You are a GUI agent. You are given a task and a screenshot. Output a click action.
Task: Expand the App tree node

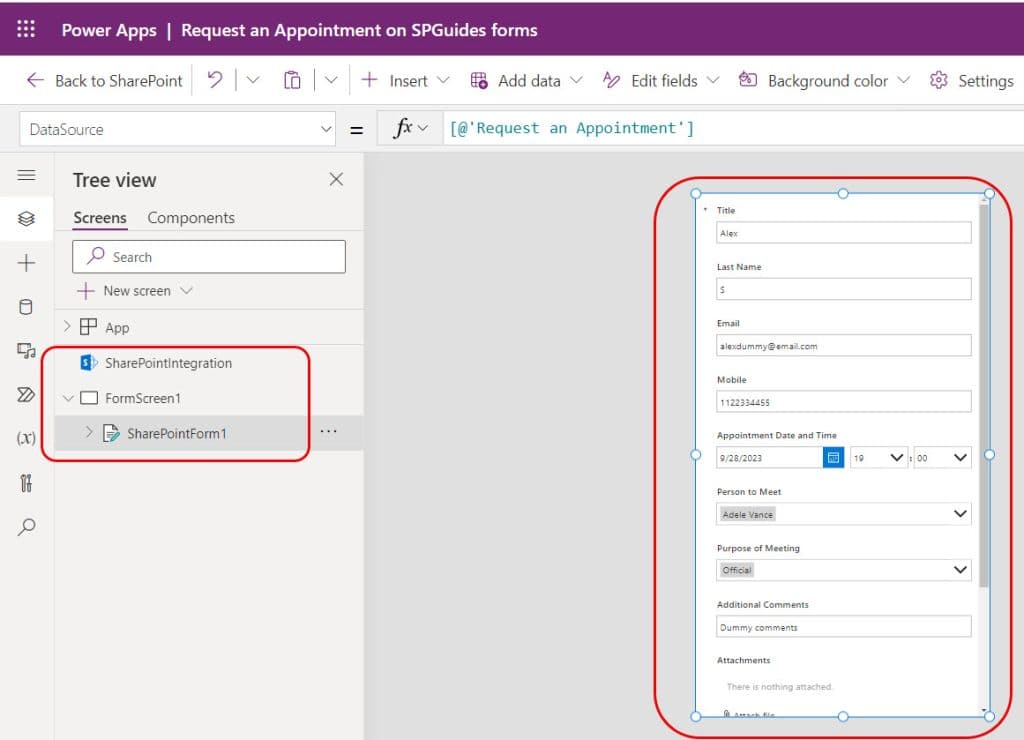[x=67, y=326]
